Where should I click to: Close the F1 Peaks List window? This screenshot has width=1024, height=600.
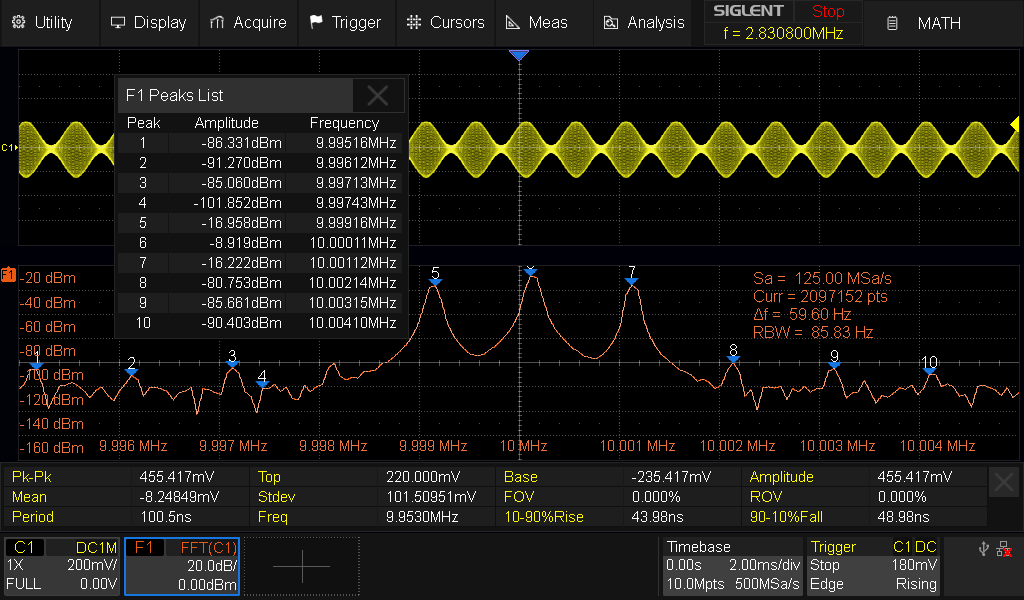pyautogui.click(x=378, y=96)
